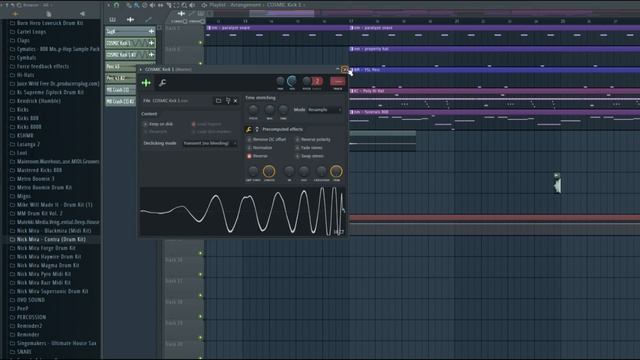The width and height of the screenshot is (640, 360).
Task: Select the Paint brush tool in playlist toolbar
Action: pos(136,5)
